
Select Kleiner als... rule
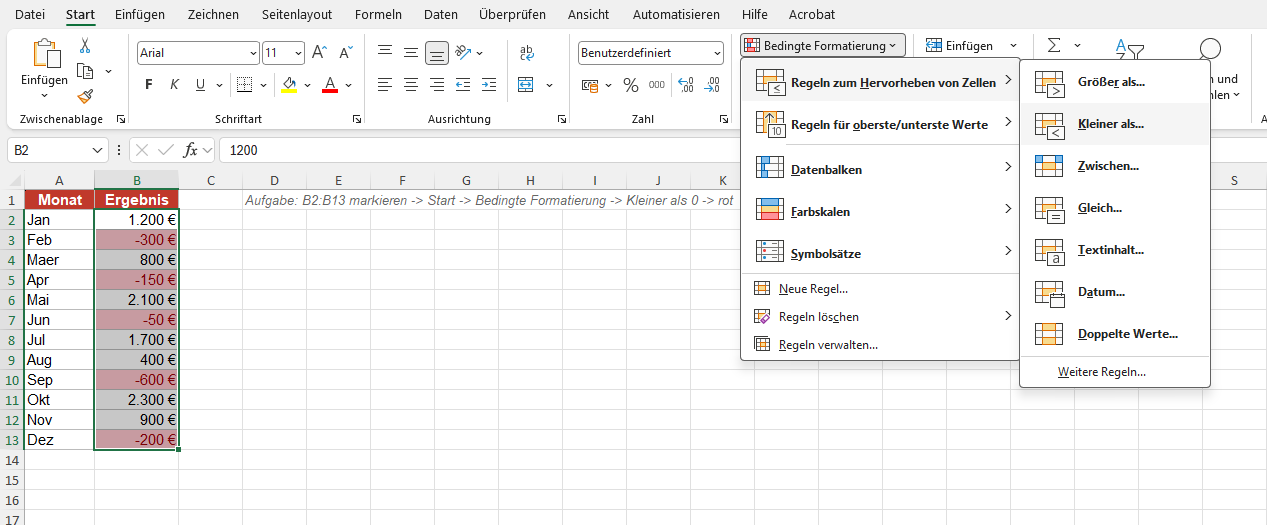click(1115, 124)
